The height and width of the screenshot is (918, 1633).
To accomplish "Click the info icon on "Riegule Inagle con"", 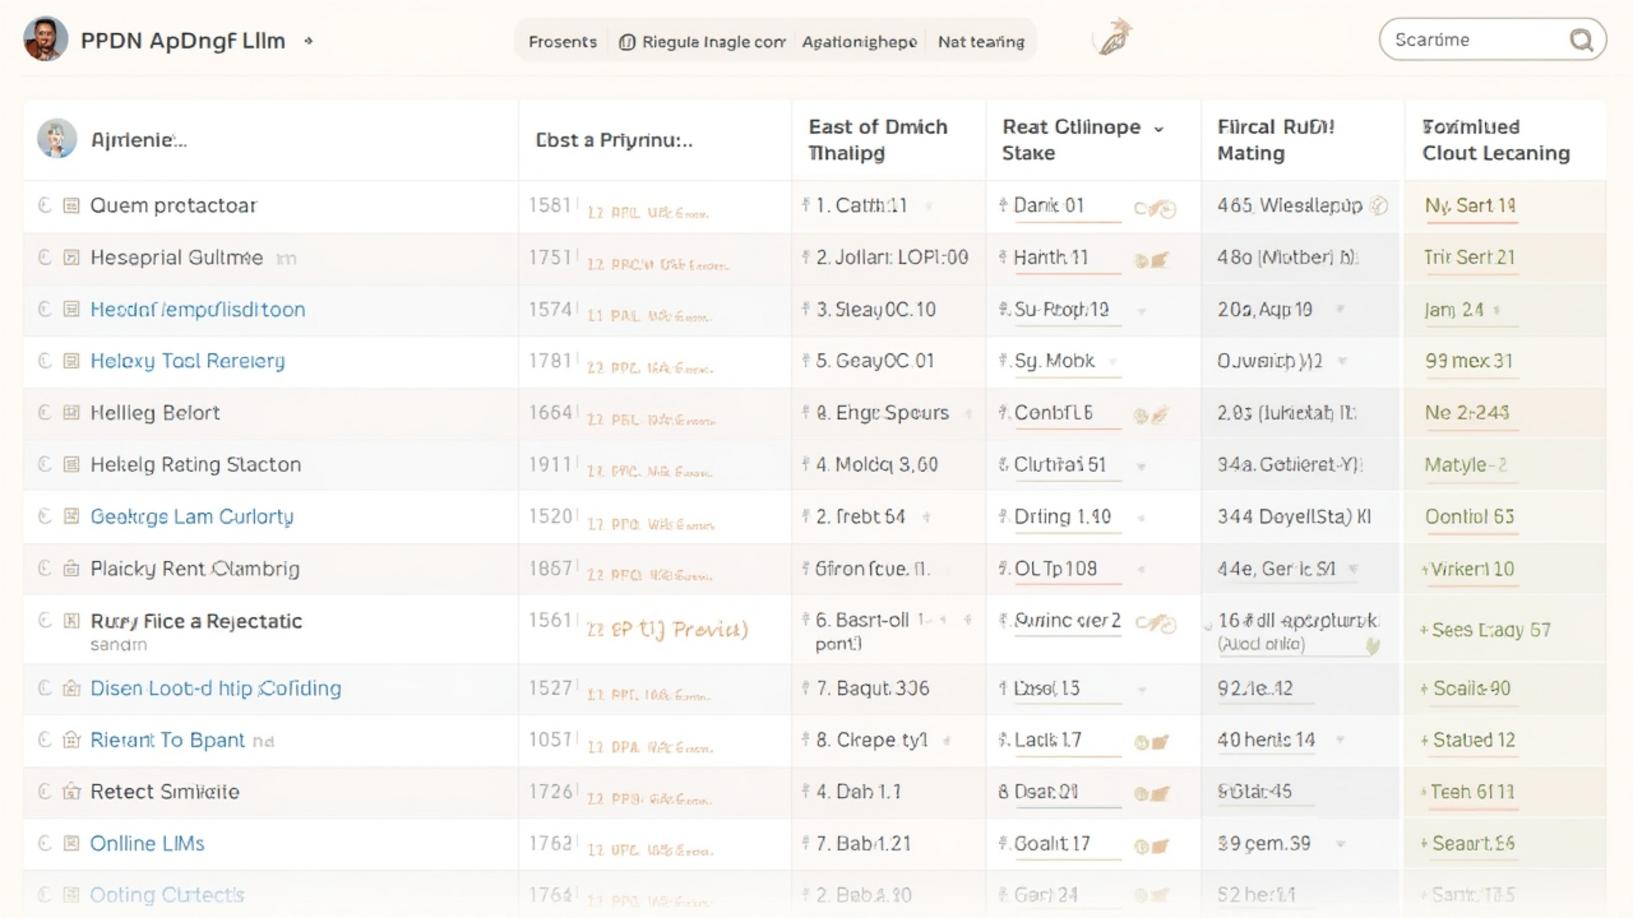I will pos(625,42).
